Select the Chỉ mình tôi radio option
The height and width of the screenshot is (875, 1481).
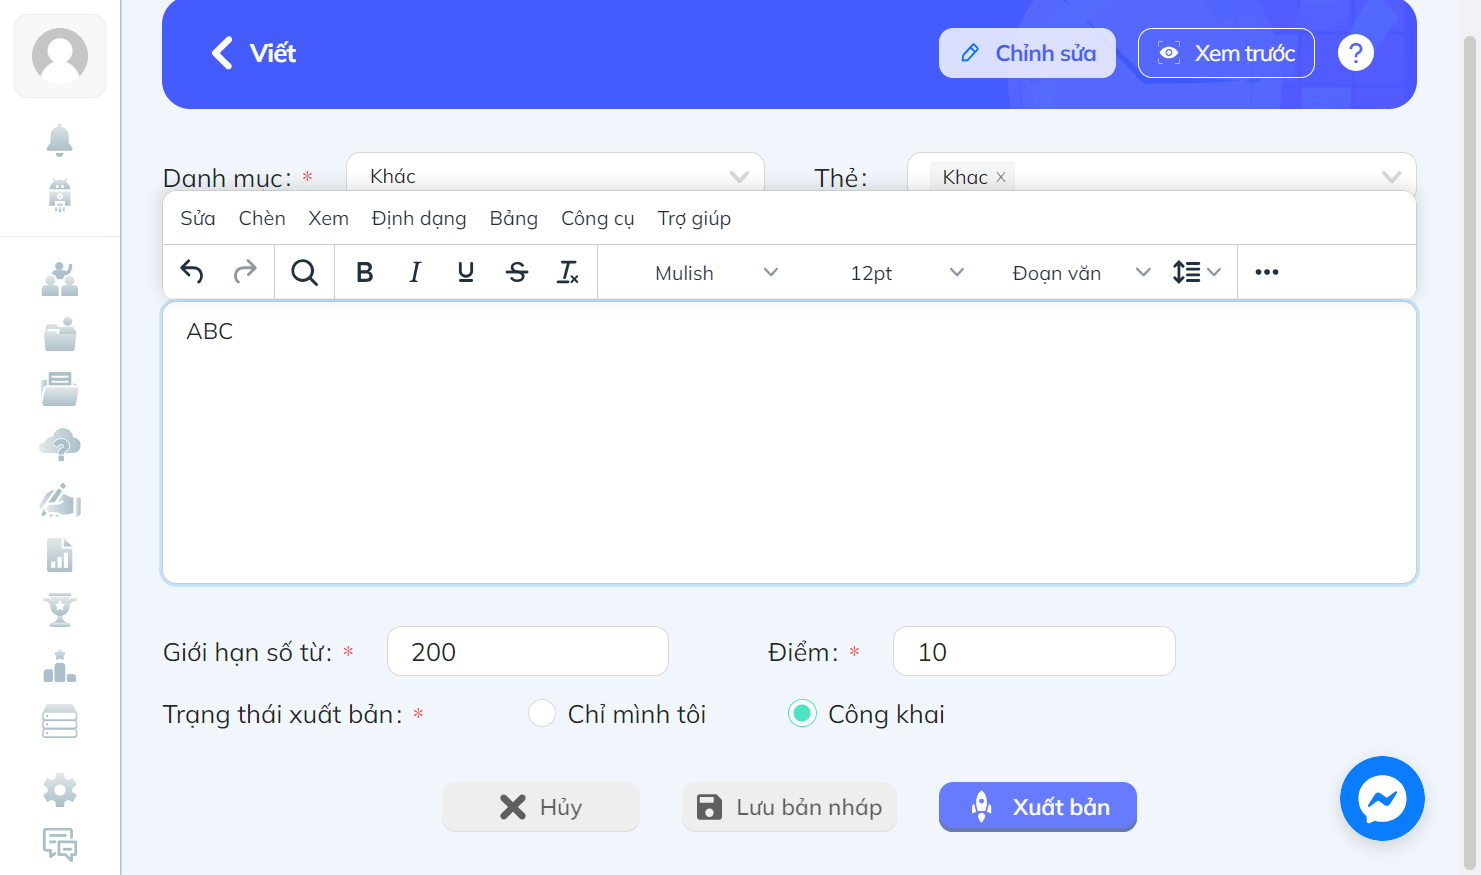(x=542, y=714)
